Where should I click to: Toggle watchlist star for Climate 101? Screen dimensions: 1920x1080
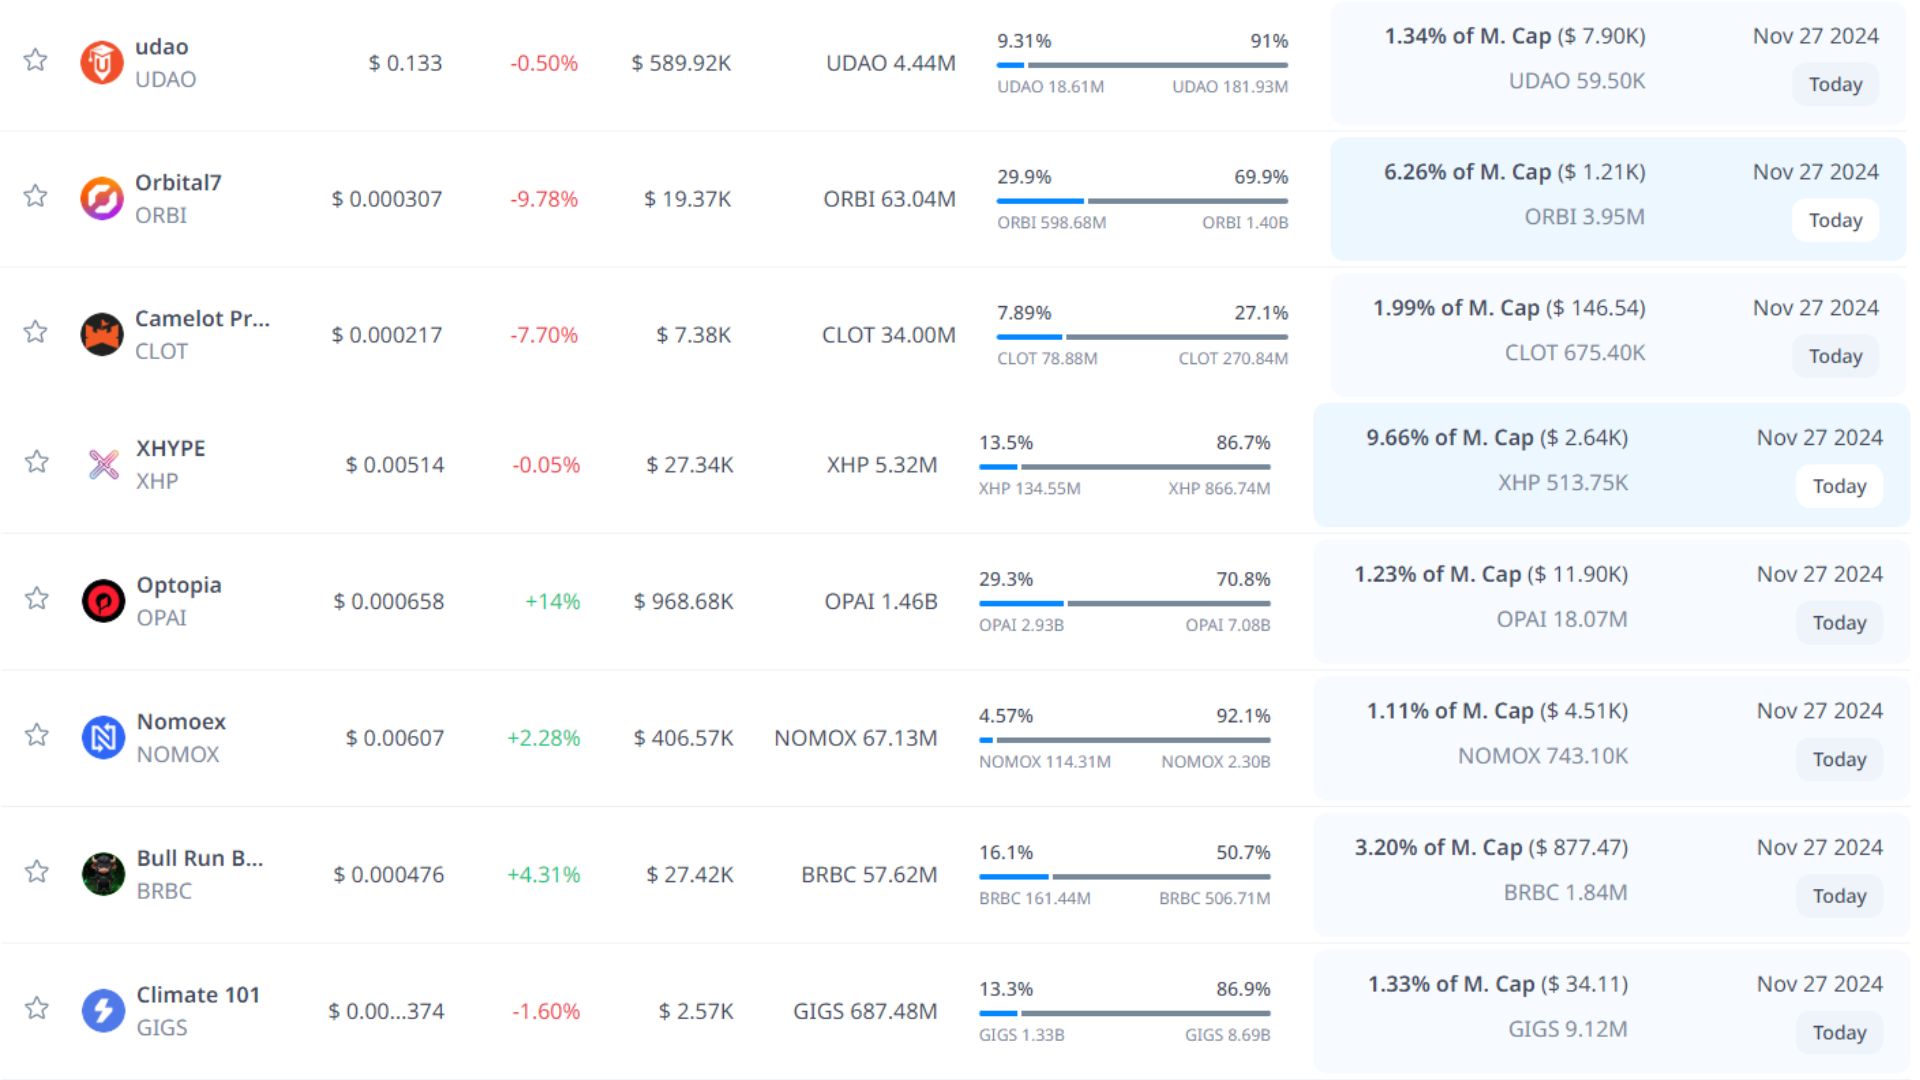click(37, 1007)
